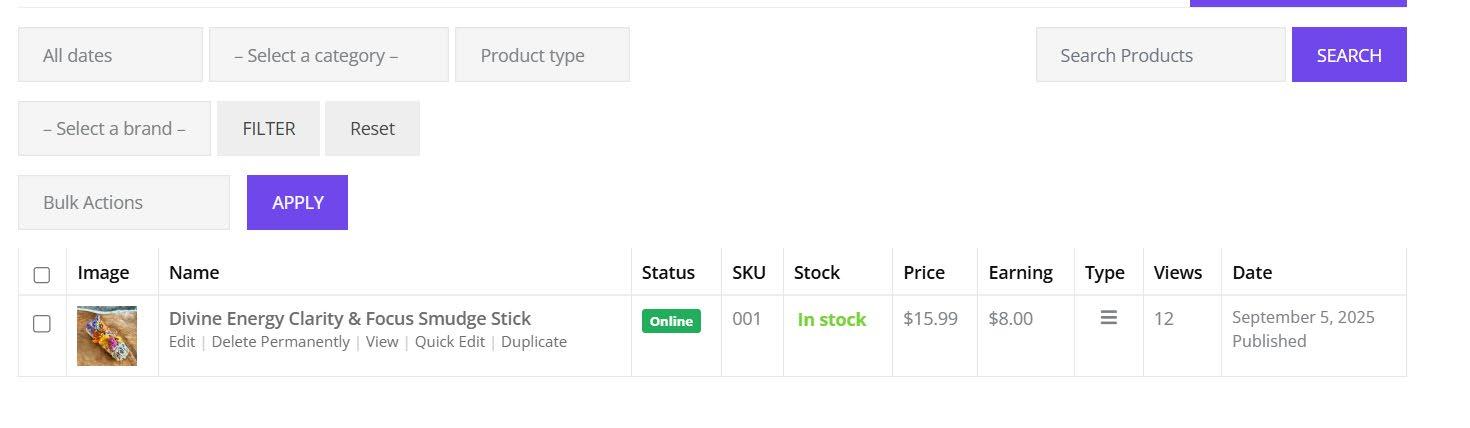The height and width of the screenshot is (428, 1470).
Task: Duplicate the smudge stick product
Action: (534, 342)
